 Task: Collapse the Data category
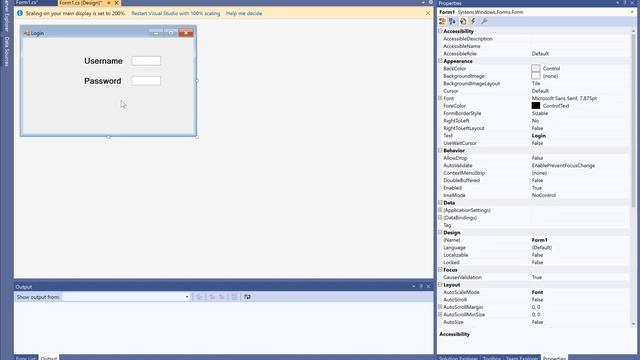(x=440, y=202)
